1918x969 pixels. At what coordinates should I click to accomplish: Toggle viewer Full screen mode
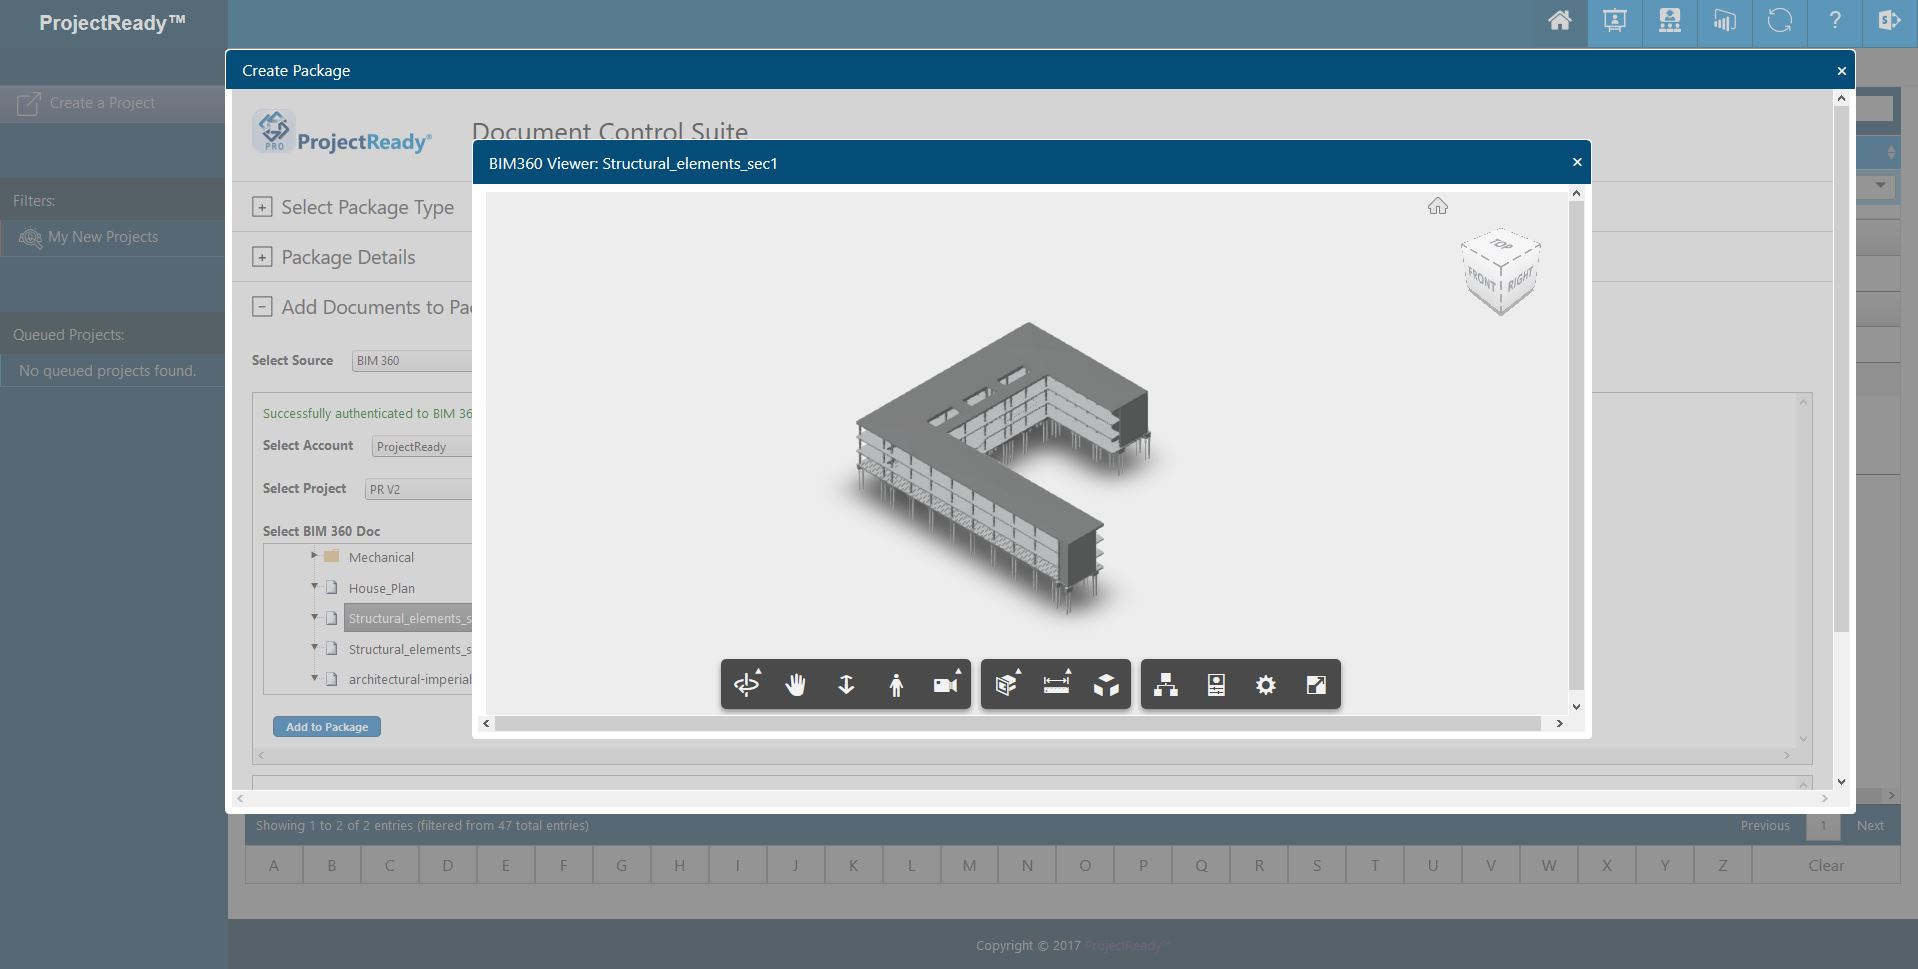pyautogui.click(x=1316, y=685)
